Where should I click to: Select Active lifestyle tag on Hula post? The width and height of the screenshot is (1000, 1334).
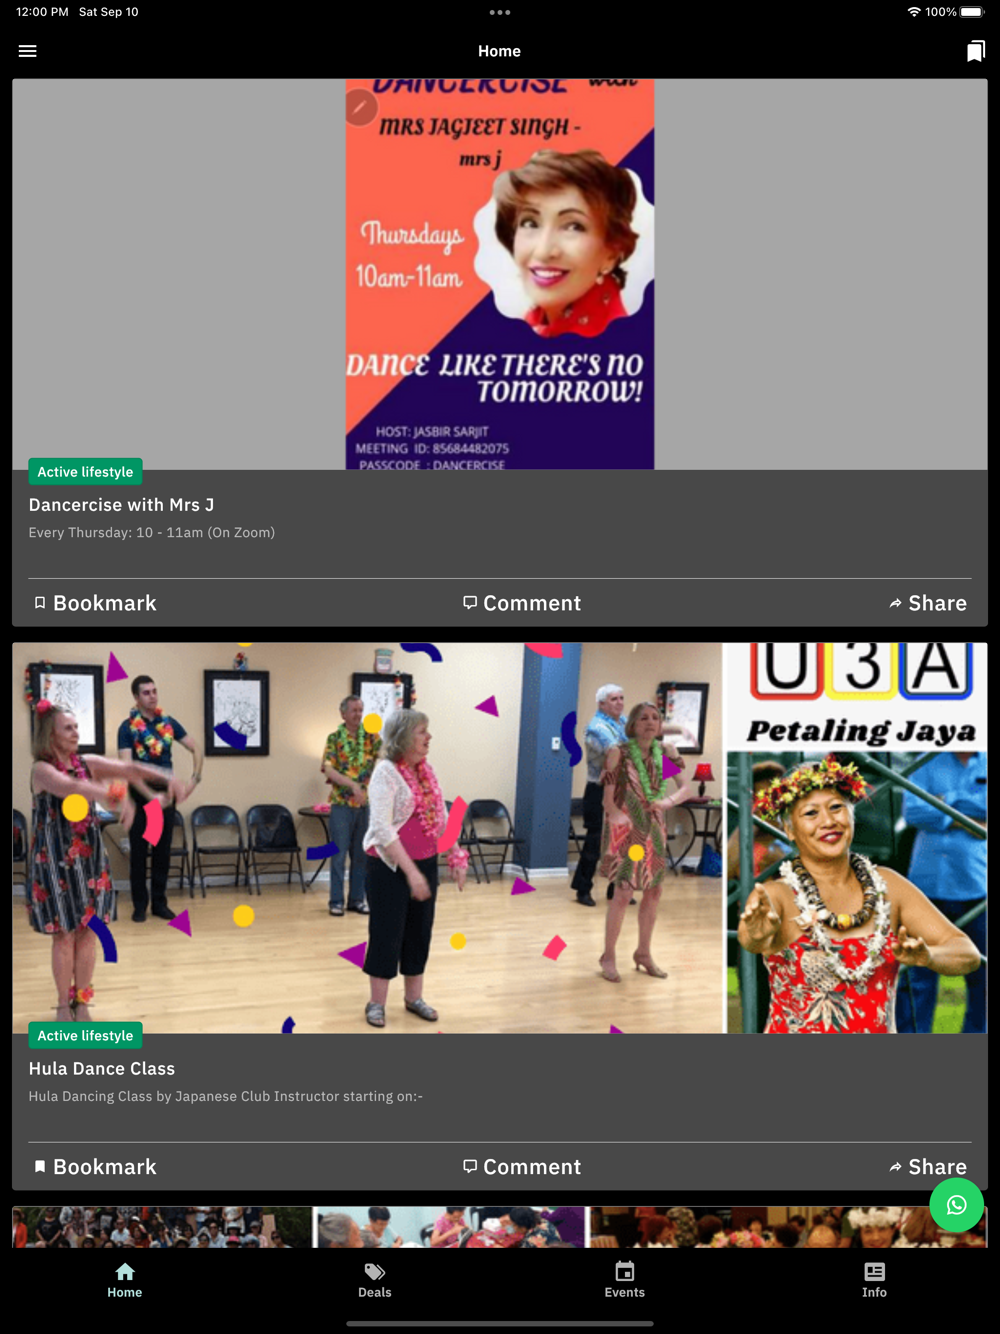click(85, 1036)
